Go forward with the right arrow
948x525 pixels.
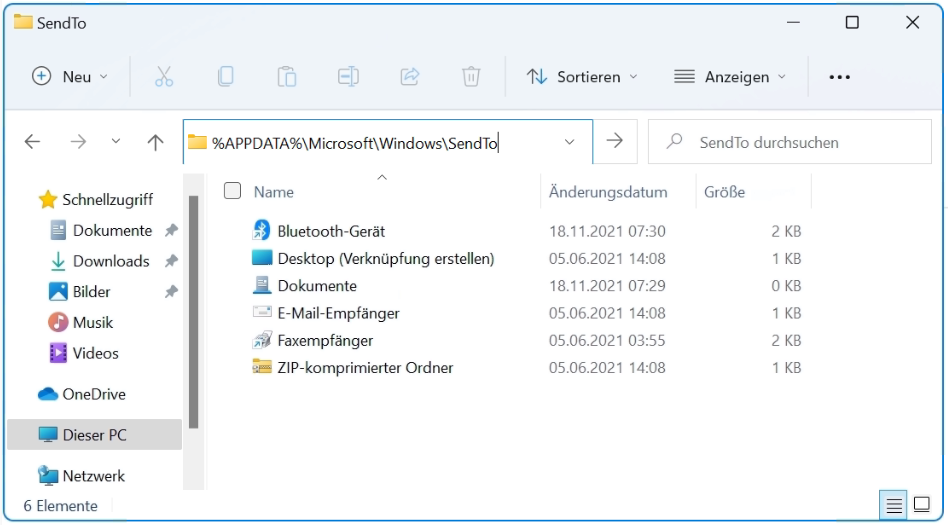[78, 142]
